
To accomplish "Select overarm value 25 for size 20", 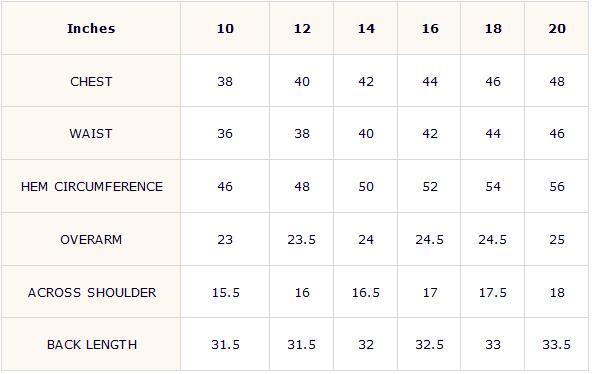I will [x=557, y=240].
